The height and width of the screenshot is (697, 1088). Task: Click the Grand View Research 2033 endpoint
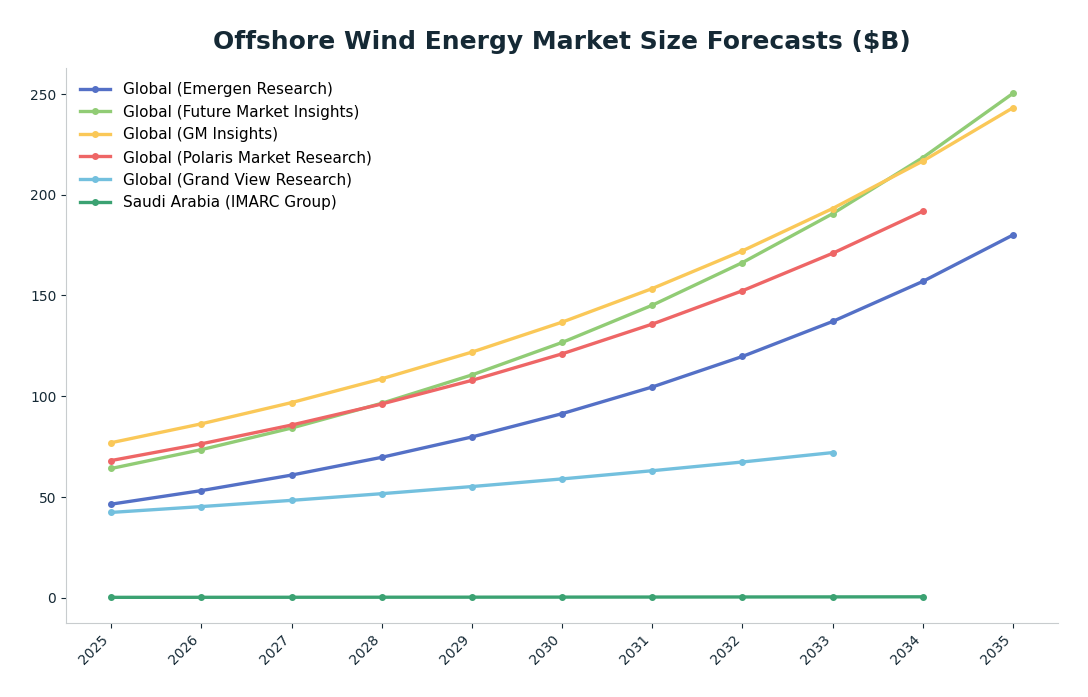click(833, 453)
